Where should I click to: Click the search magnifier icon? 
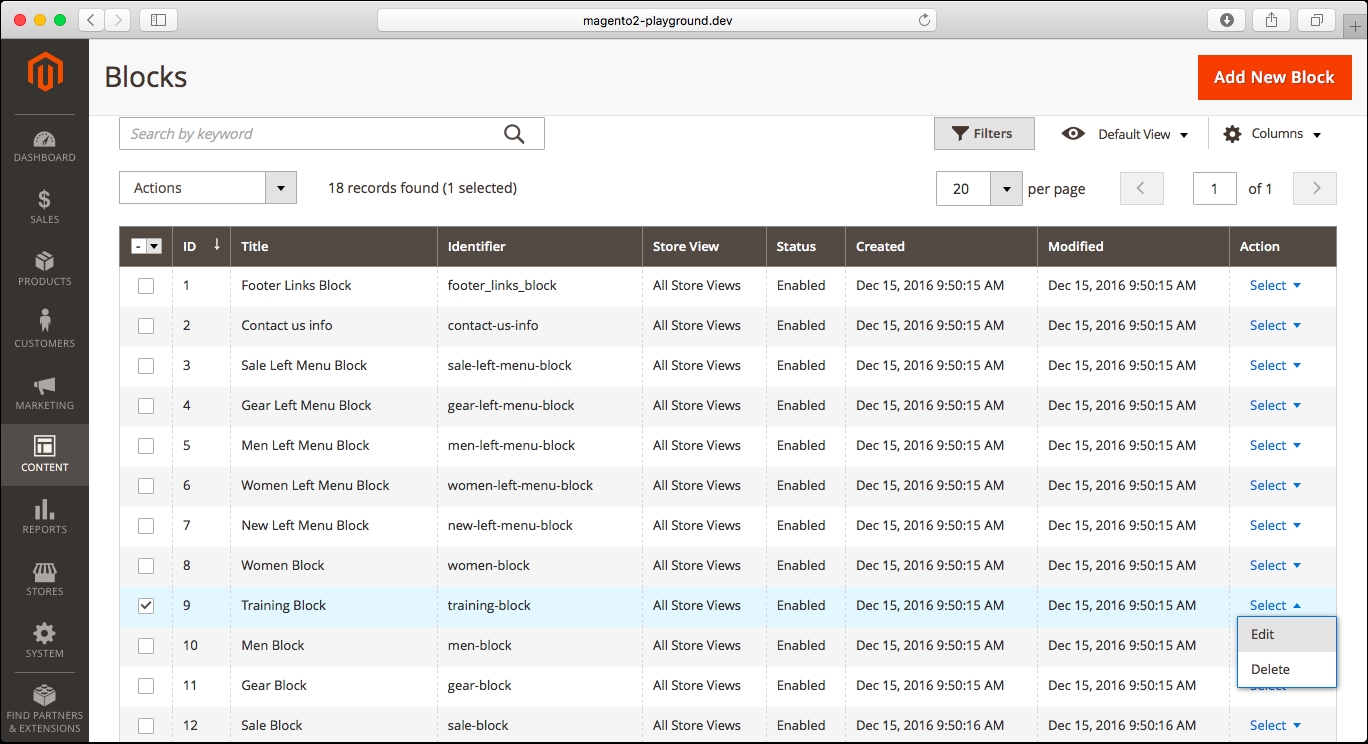514,134
